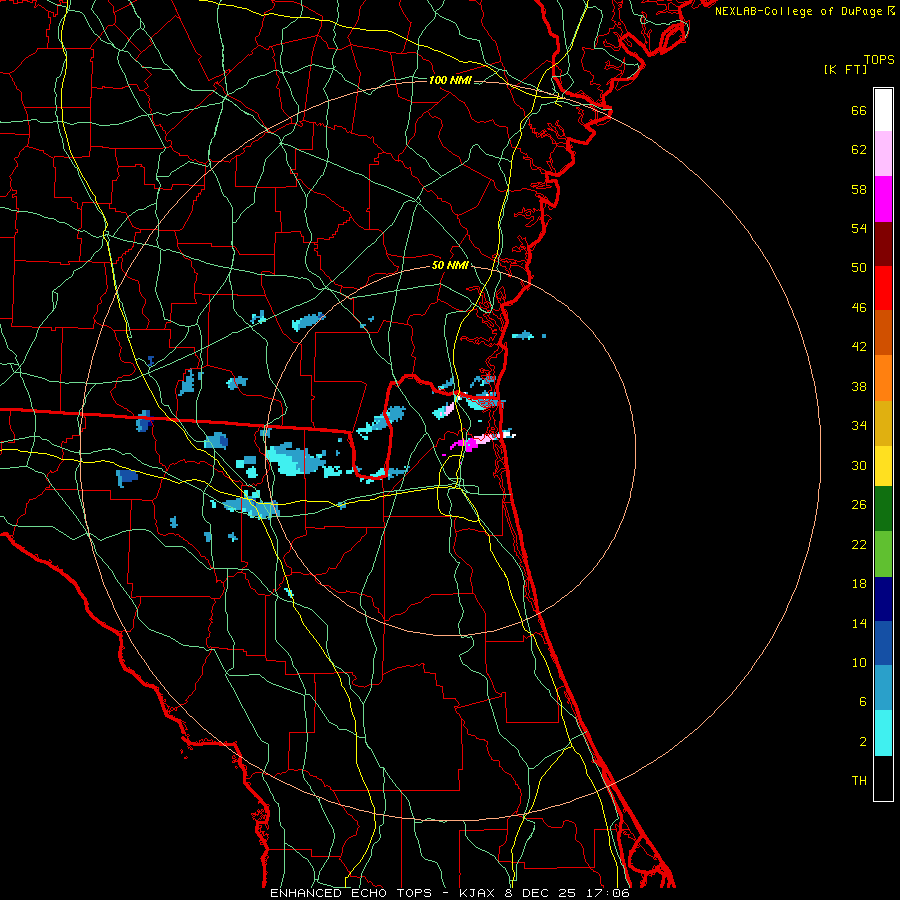Click the legend value 26
Screen dimensions: 900x900
[859, 505]
